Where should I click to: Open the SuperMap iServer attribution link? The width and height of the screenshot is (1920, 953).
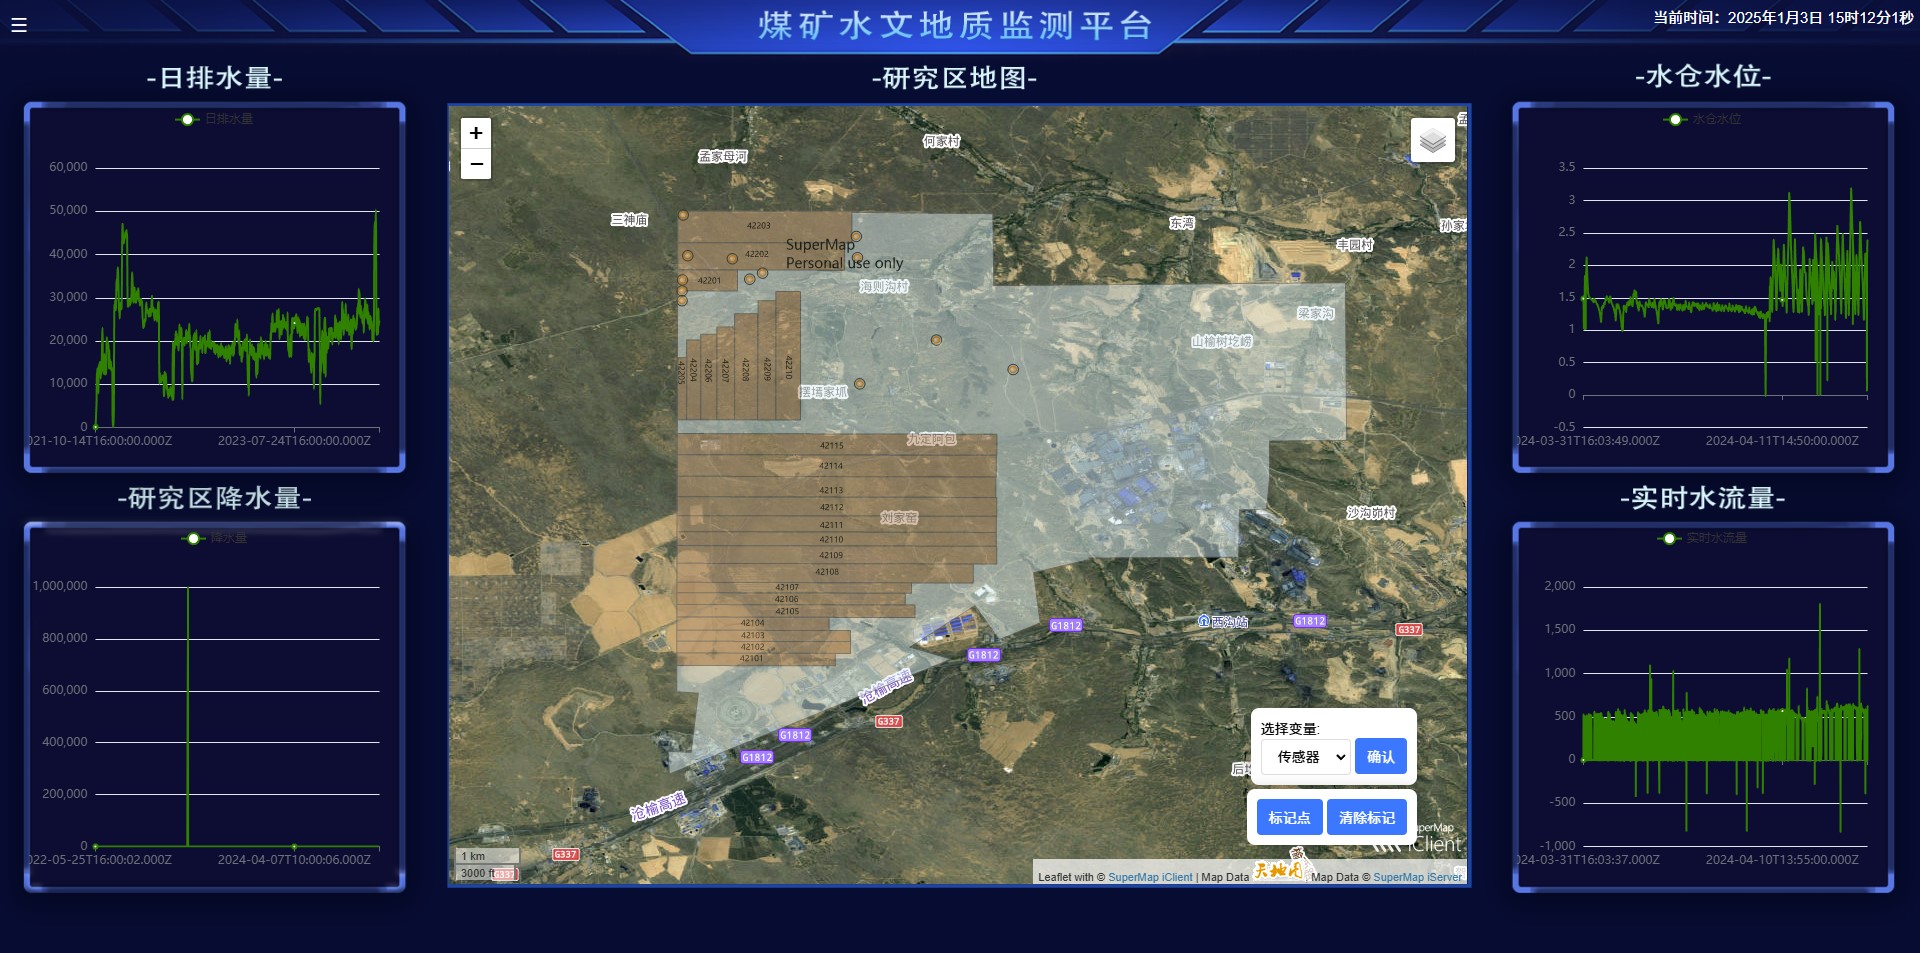[1416, 877]
